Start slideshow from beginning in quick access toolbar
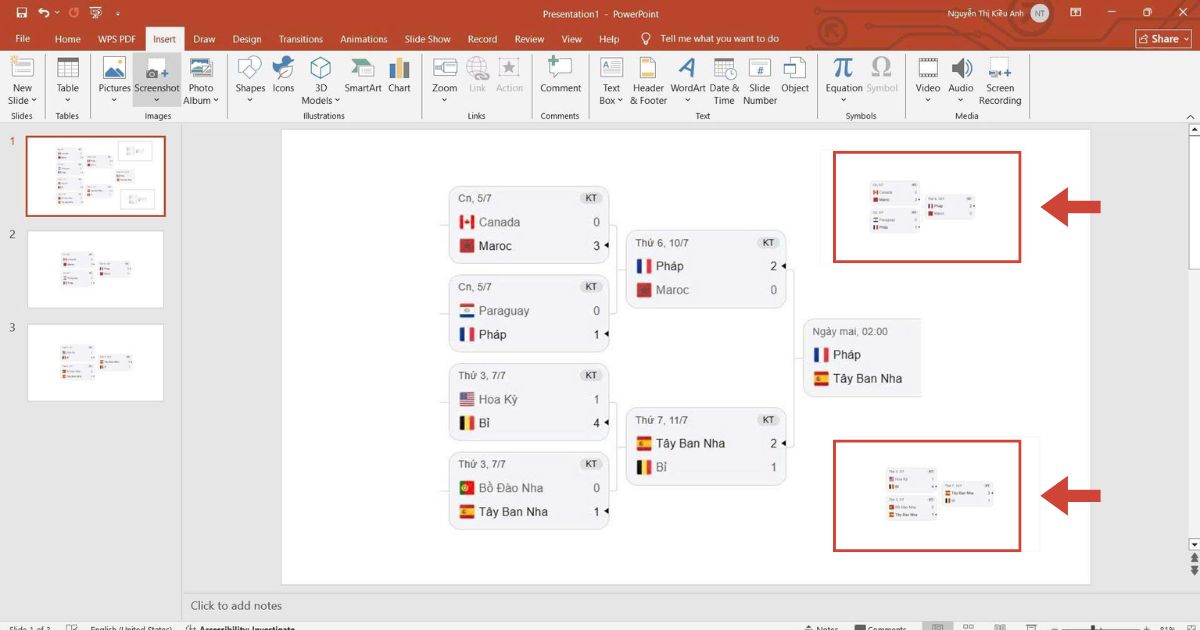 pos(97,13)
